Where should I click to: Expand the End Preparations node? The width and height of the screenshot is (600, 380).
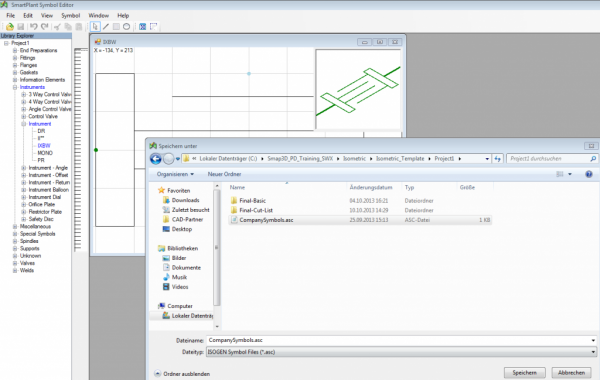(x=15, y=51)
